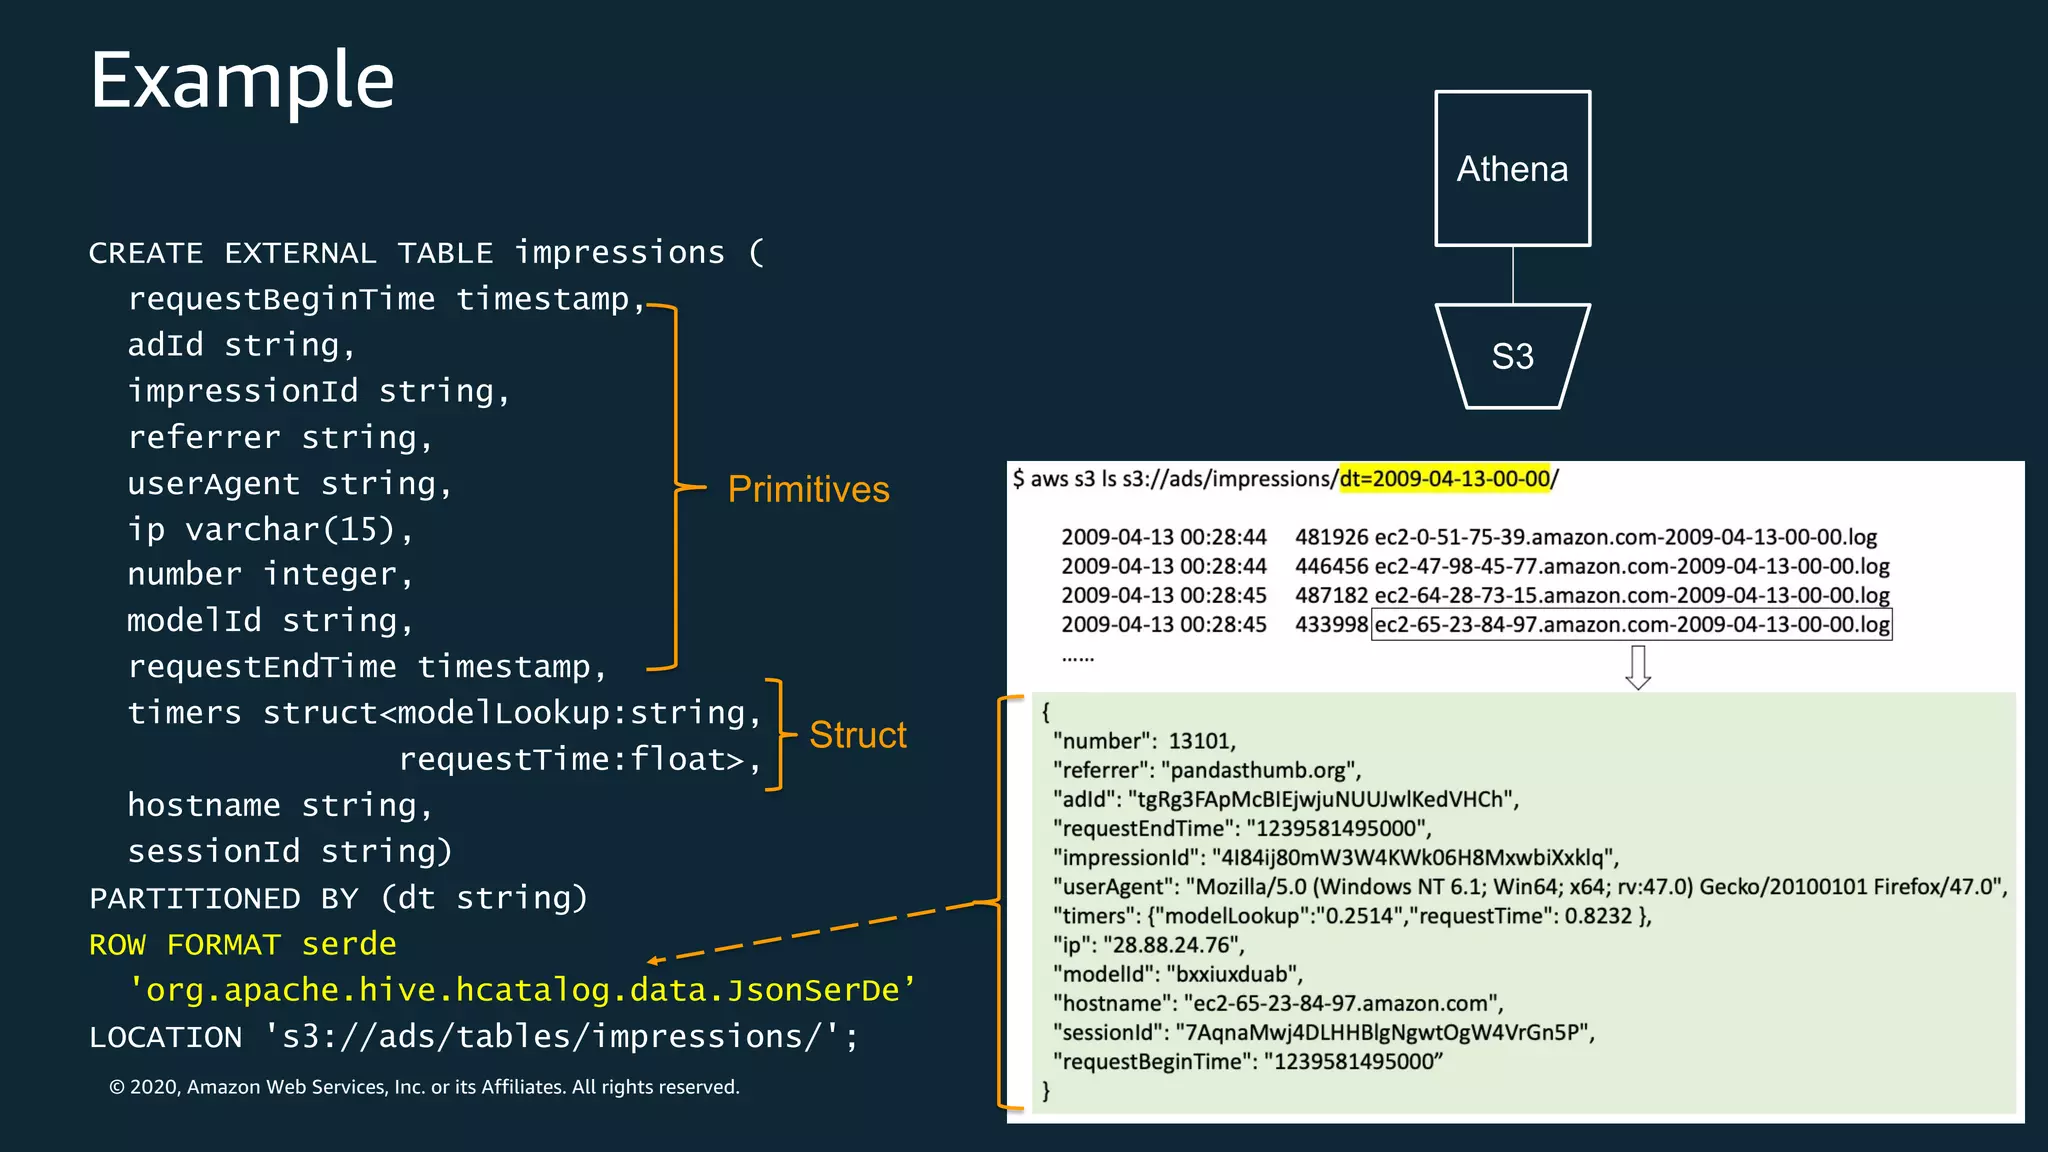The width and height of the screenshot is (2048, 1152).
Task: Click the downward arrow below log file
Action: coord(1637,667)
